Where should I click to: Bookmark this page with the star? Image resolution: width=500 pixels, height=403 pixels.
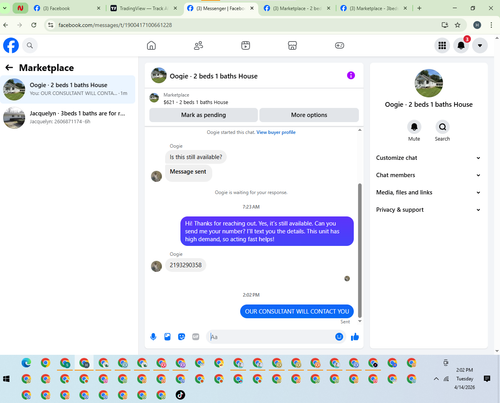coord(458,25)
